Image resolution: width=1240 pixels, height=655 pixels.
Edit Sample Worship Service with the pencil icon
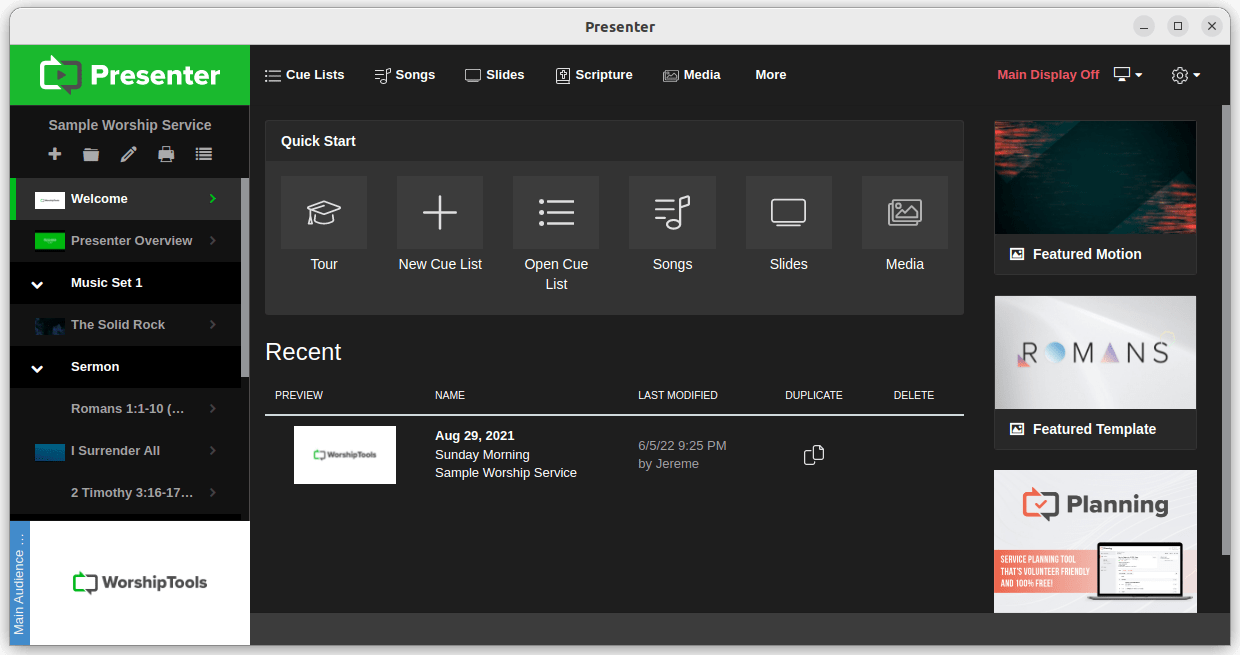(128, 154)
